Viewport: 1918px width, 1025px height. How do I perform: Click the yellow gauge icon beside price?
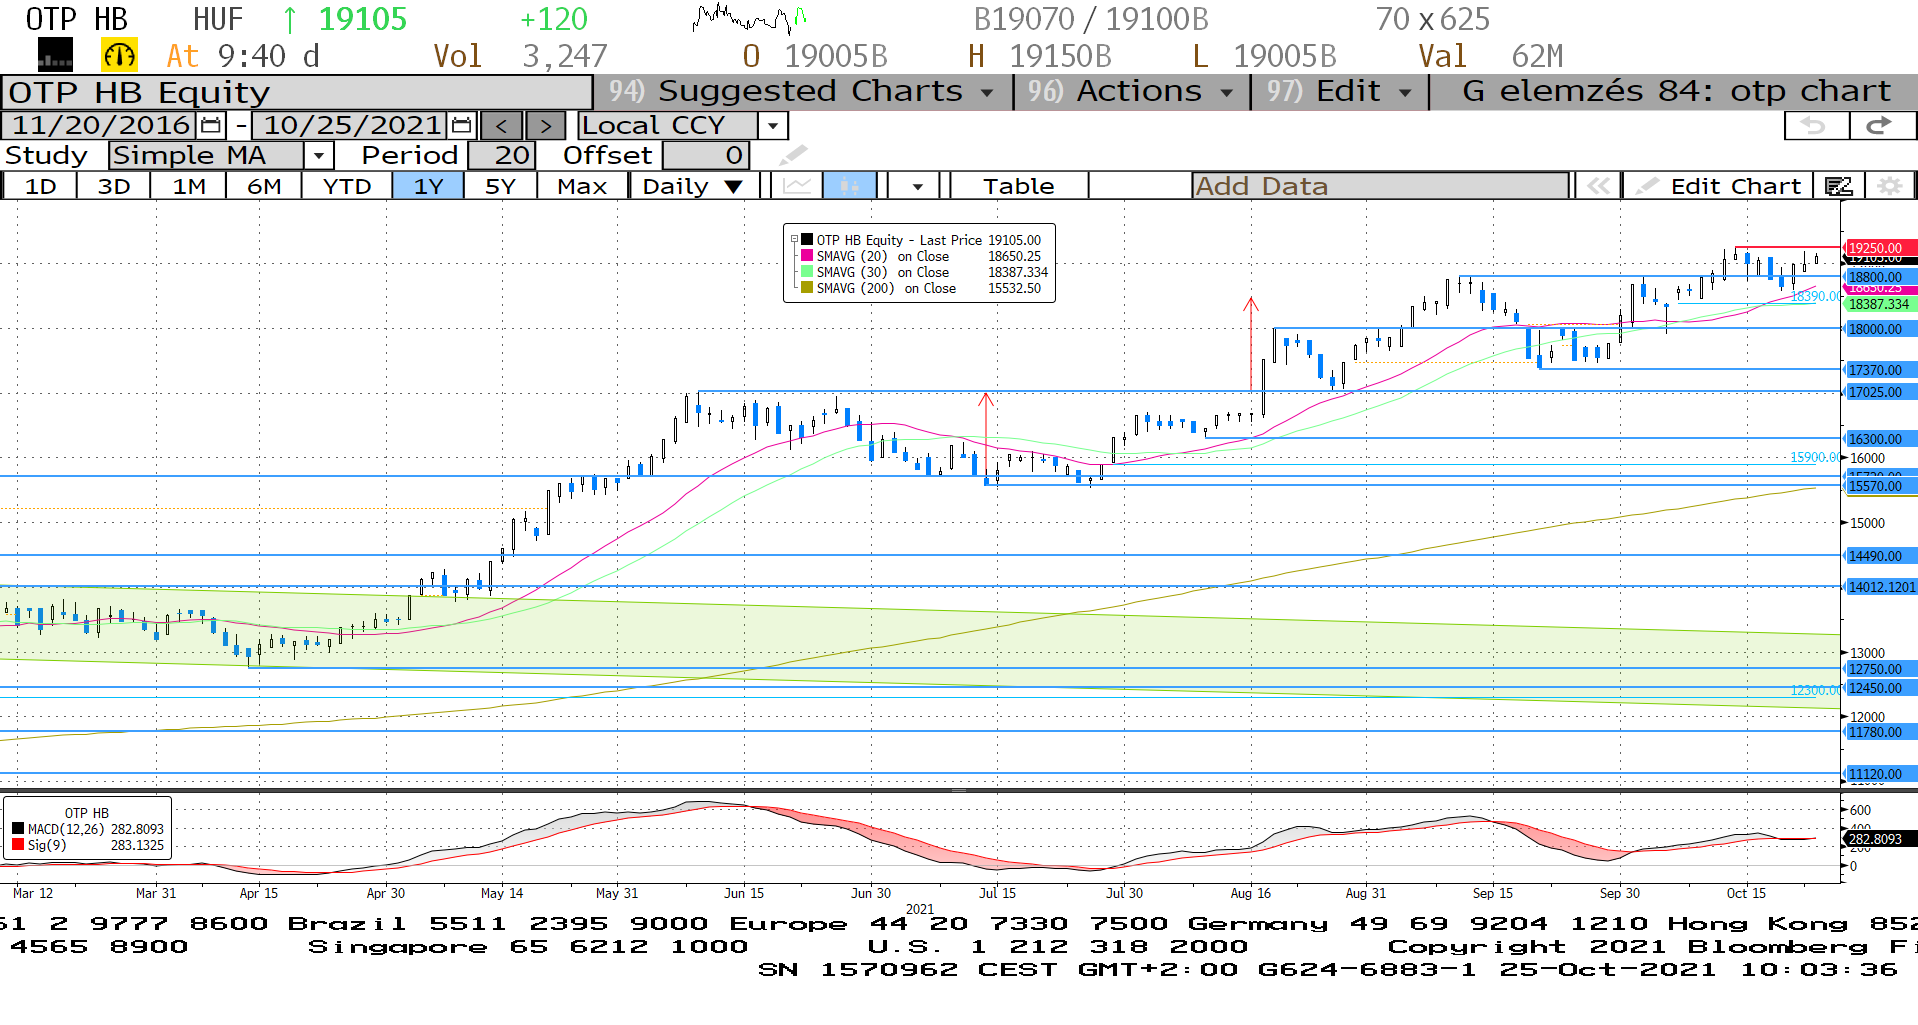click(x=119, y=55)
